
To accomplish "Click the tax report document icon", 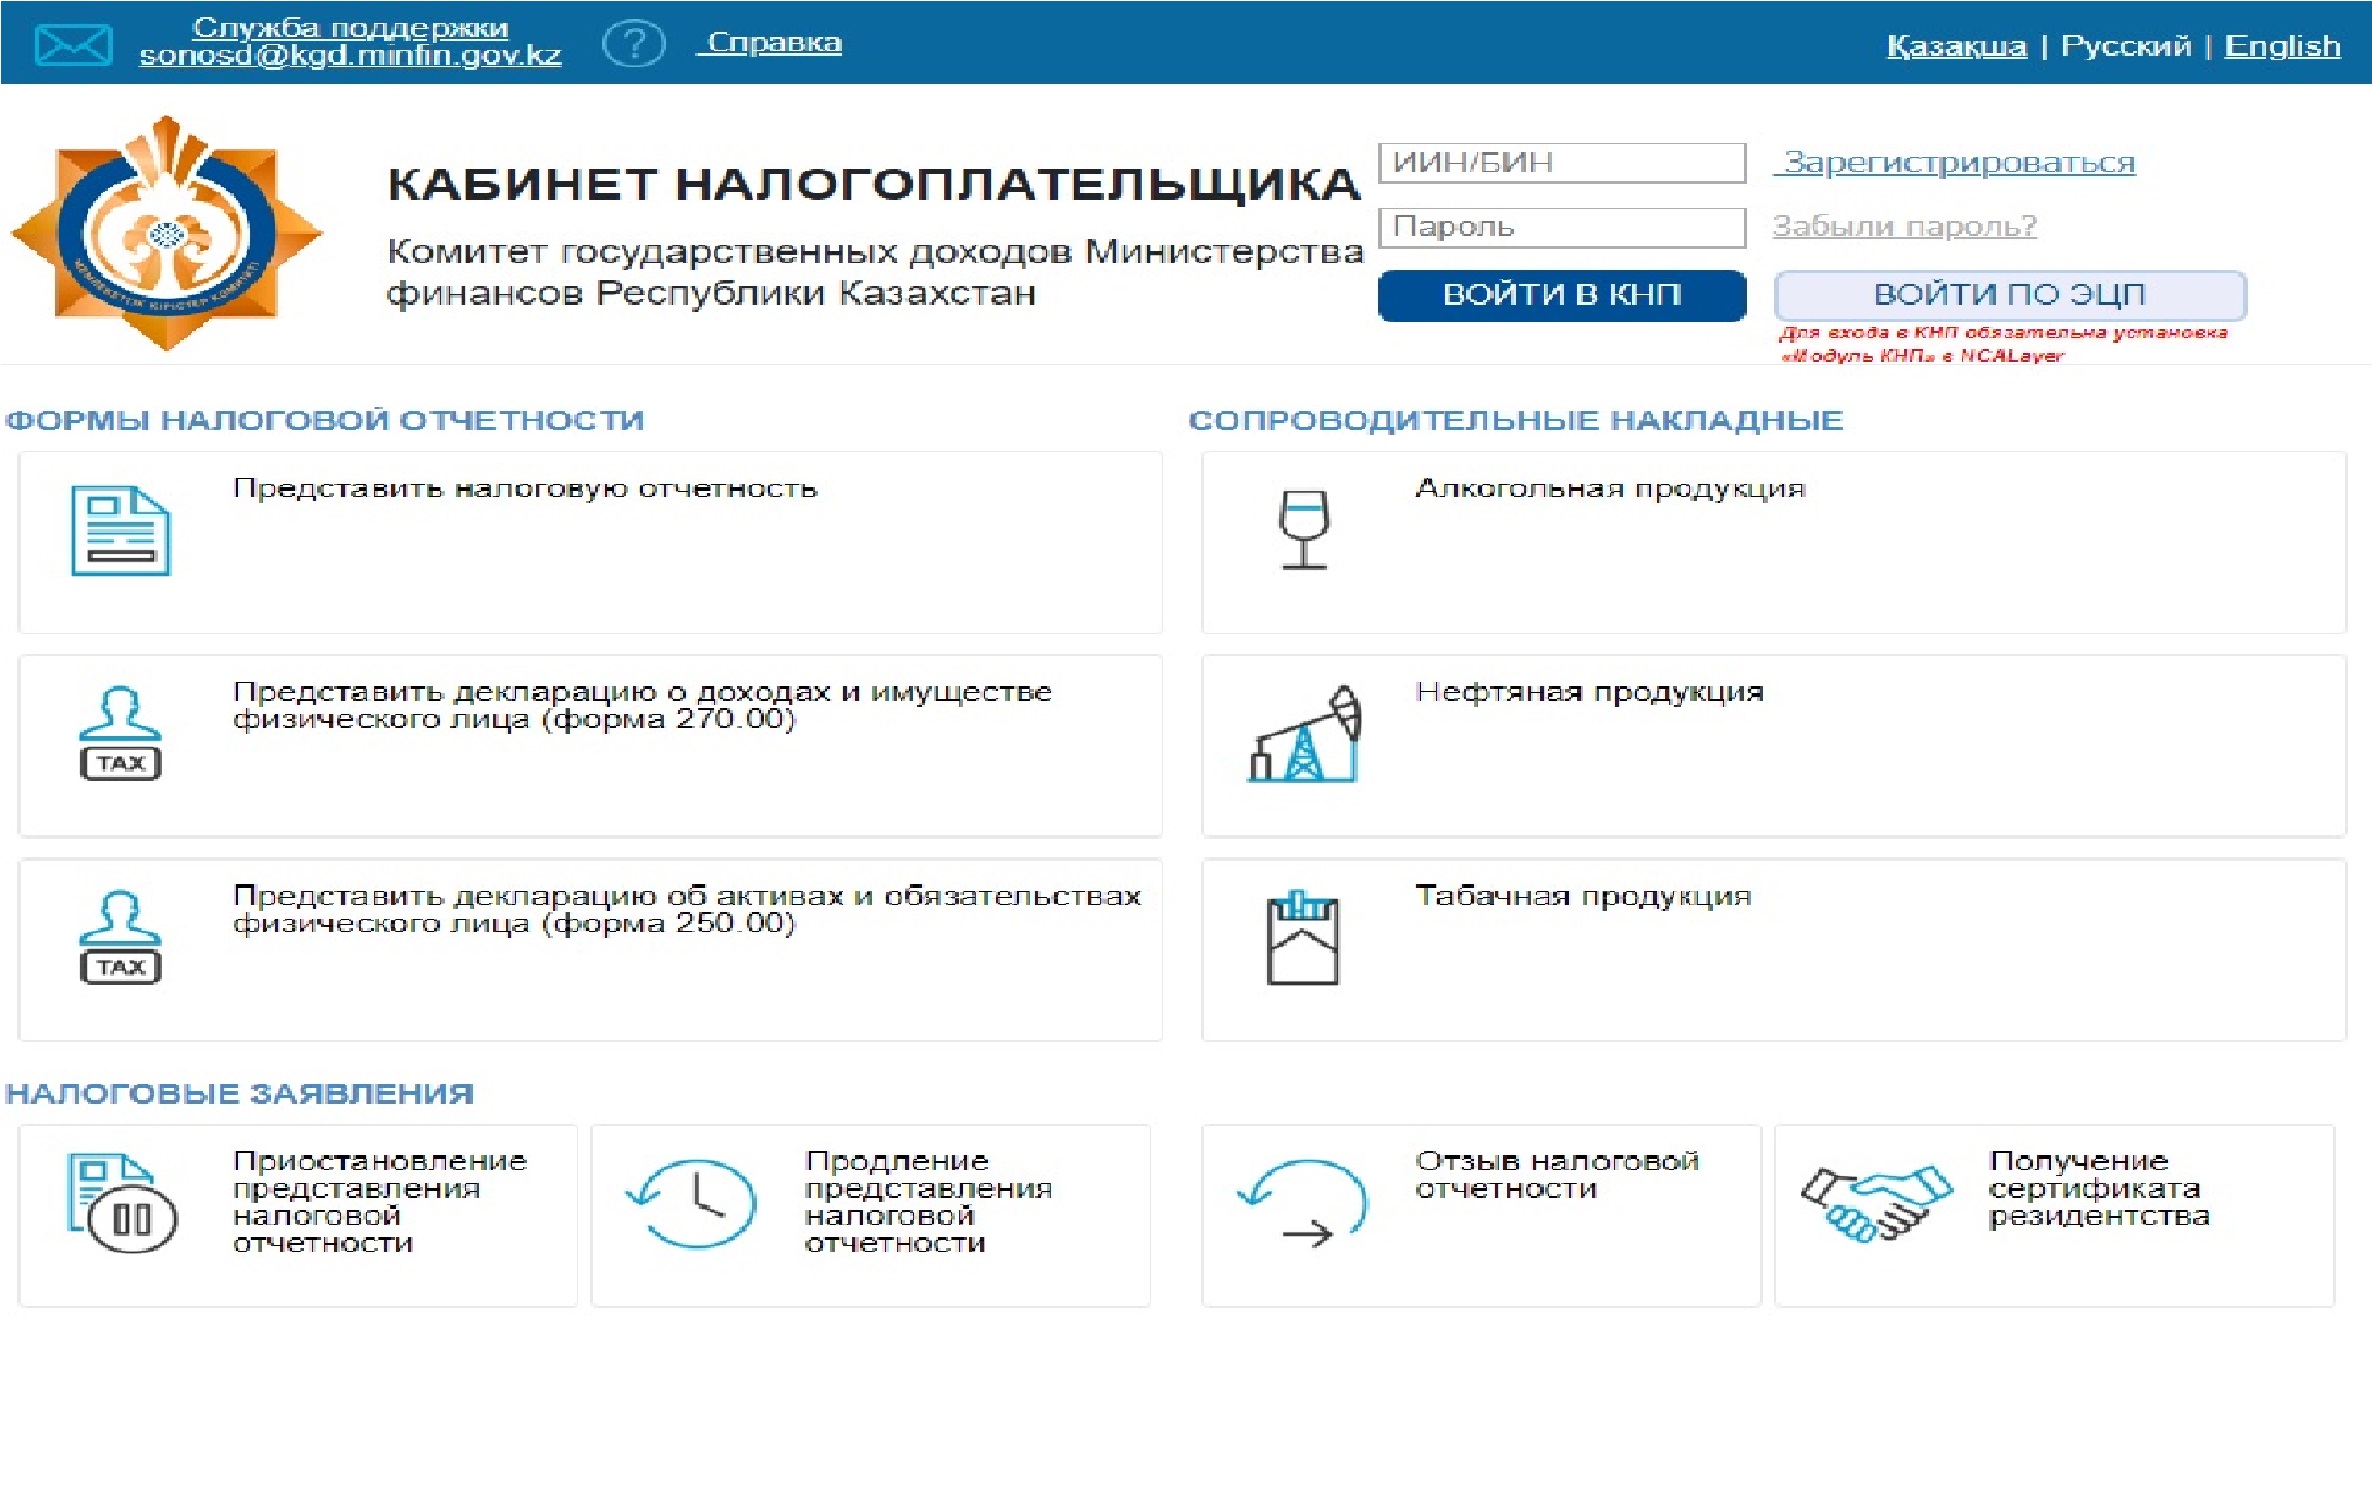I will [121, 530].
